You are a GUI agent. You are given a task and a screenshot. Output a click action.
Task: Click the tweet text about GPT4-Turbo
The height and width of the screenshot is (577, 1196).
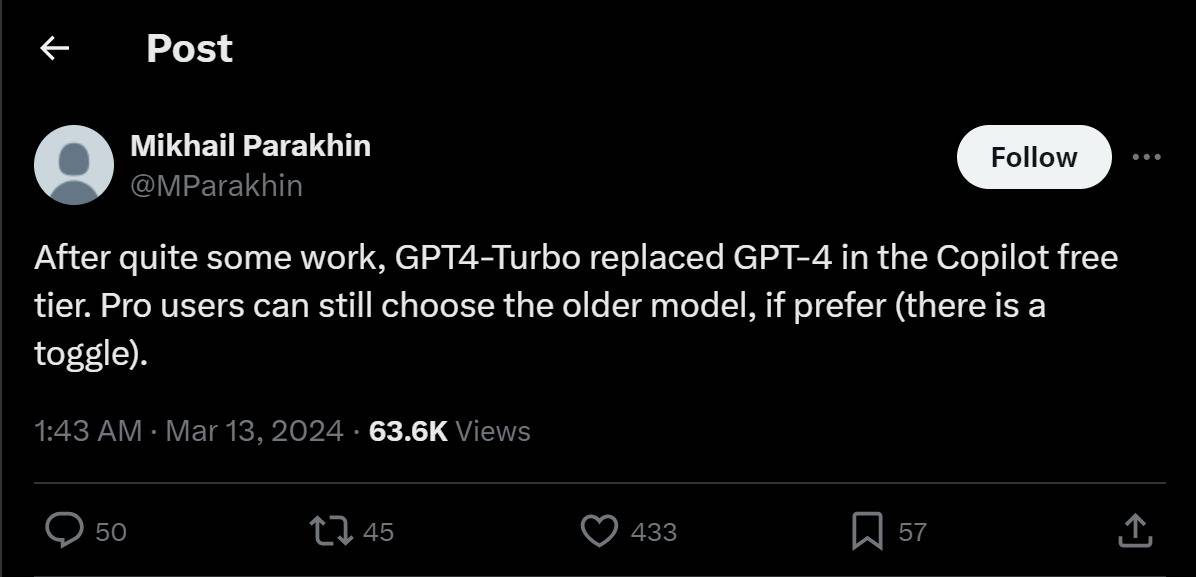click(x=575, y=305)
